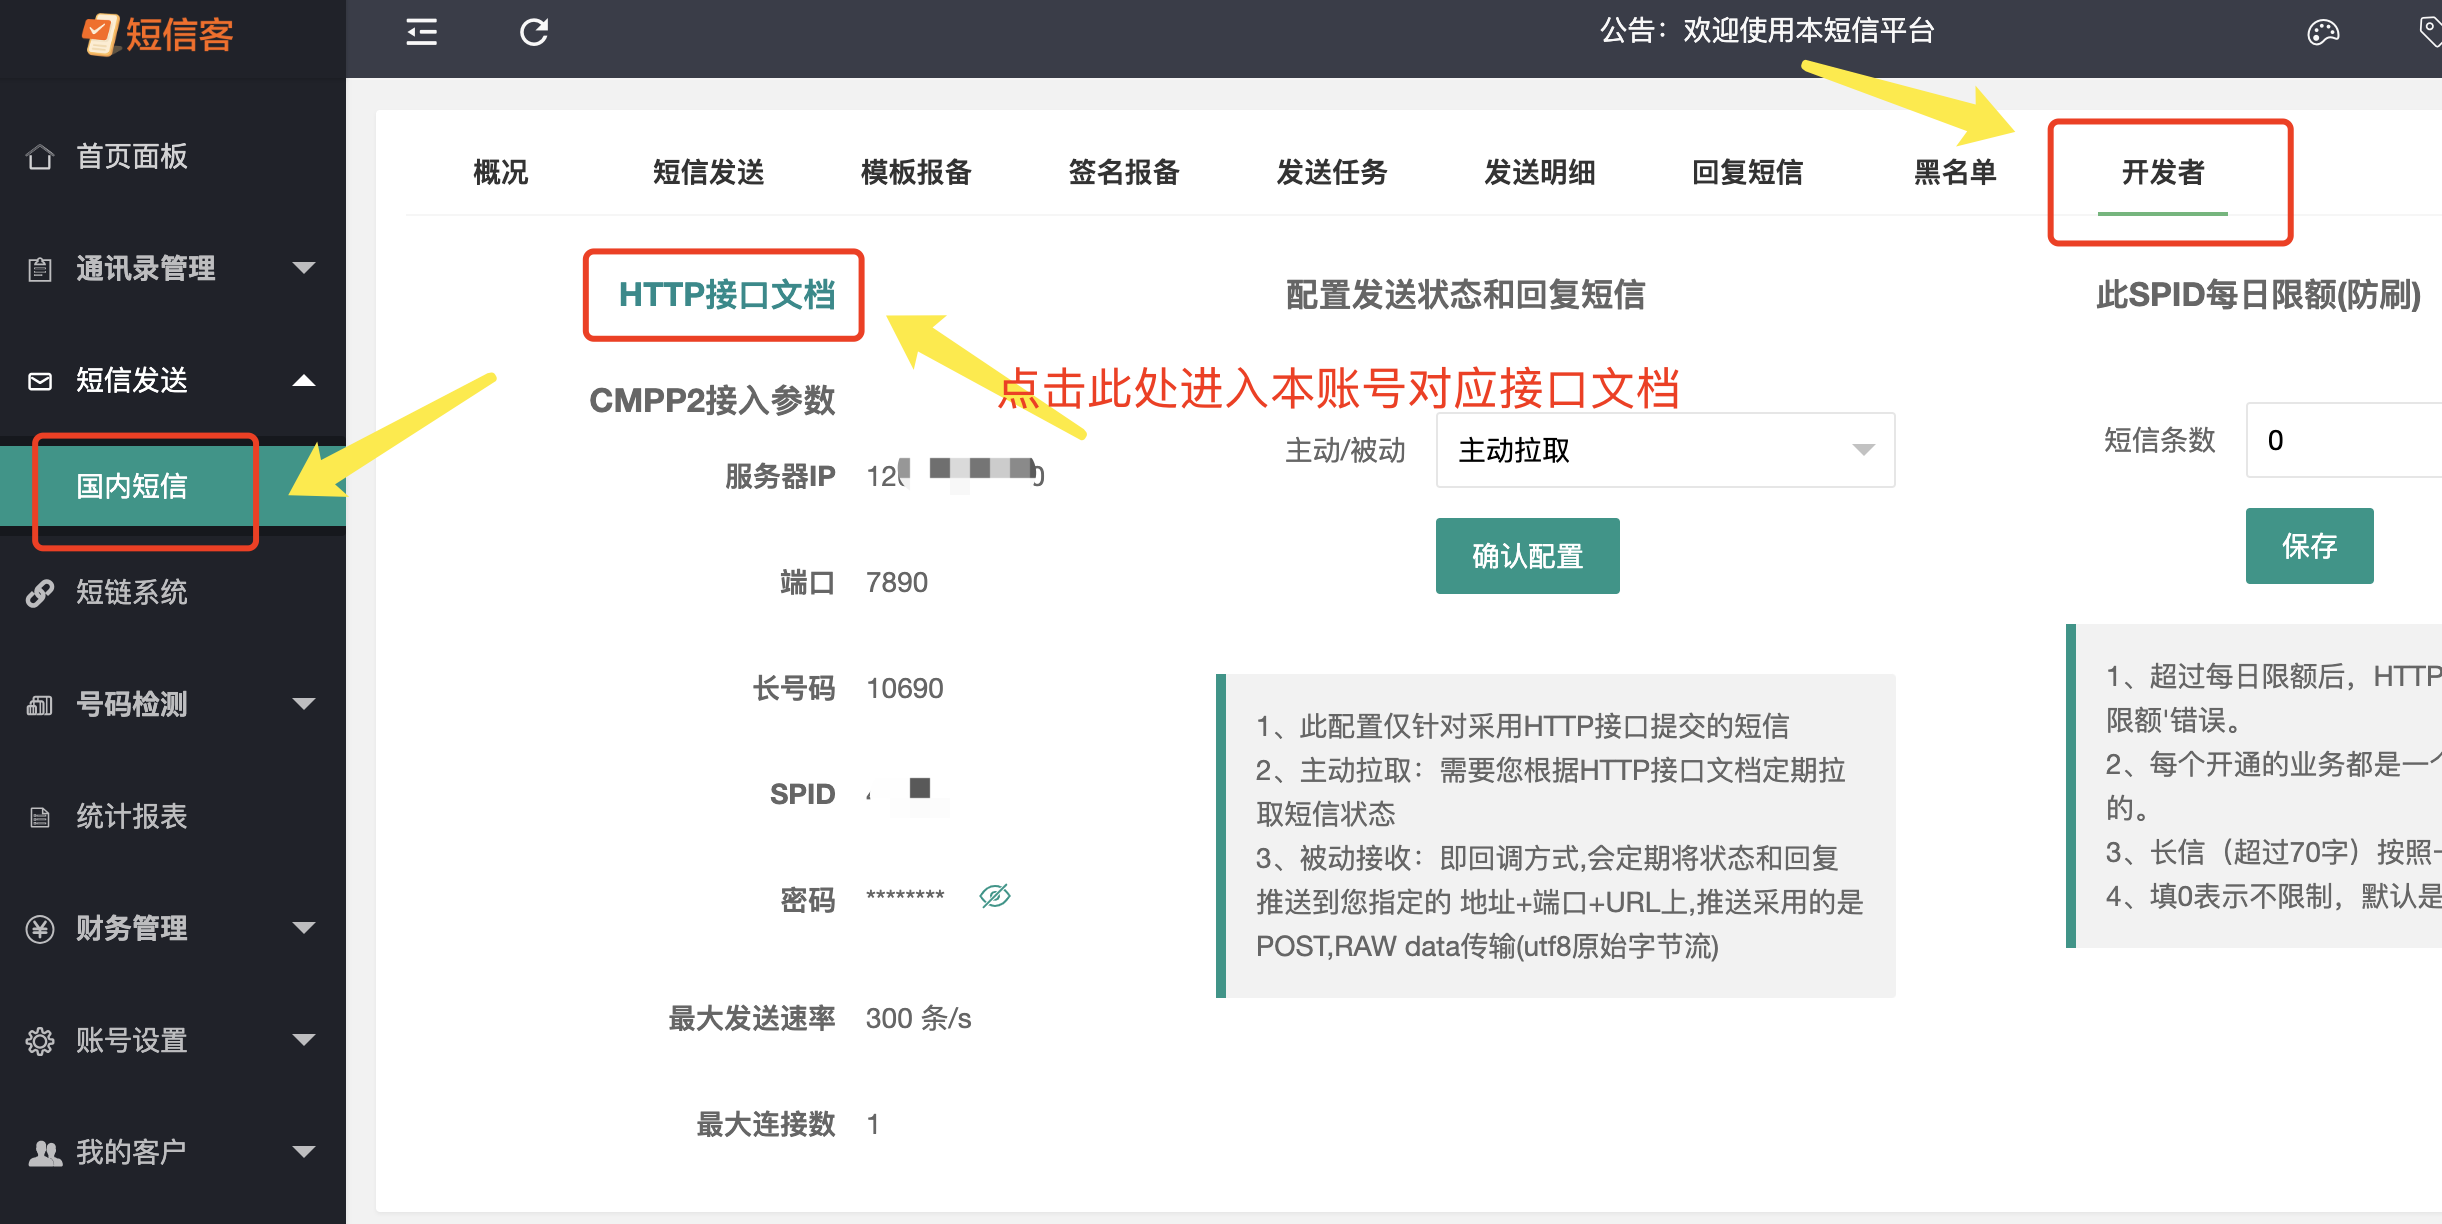Switch to the 黑名单 tab

click(1955, 172)
